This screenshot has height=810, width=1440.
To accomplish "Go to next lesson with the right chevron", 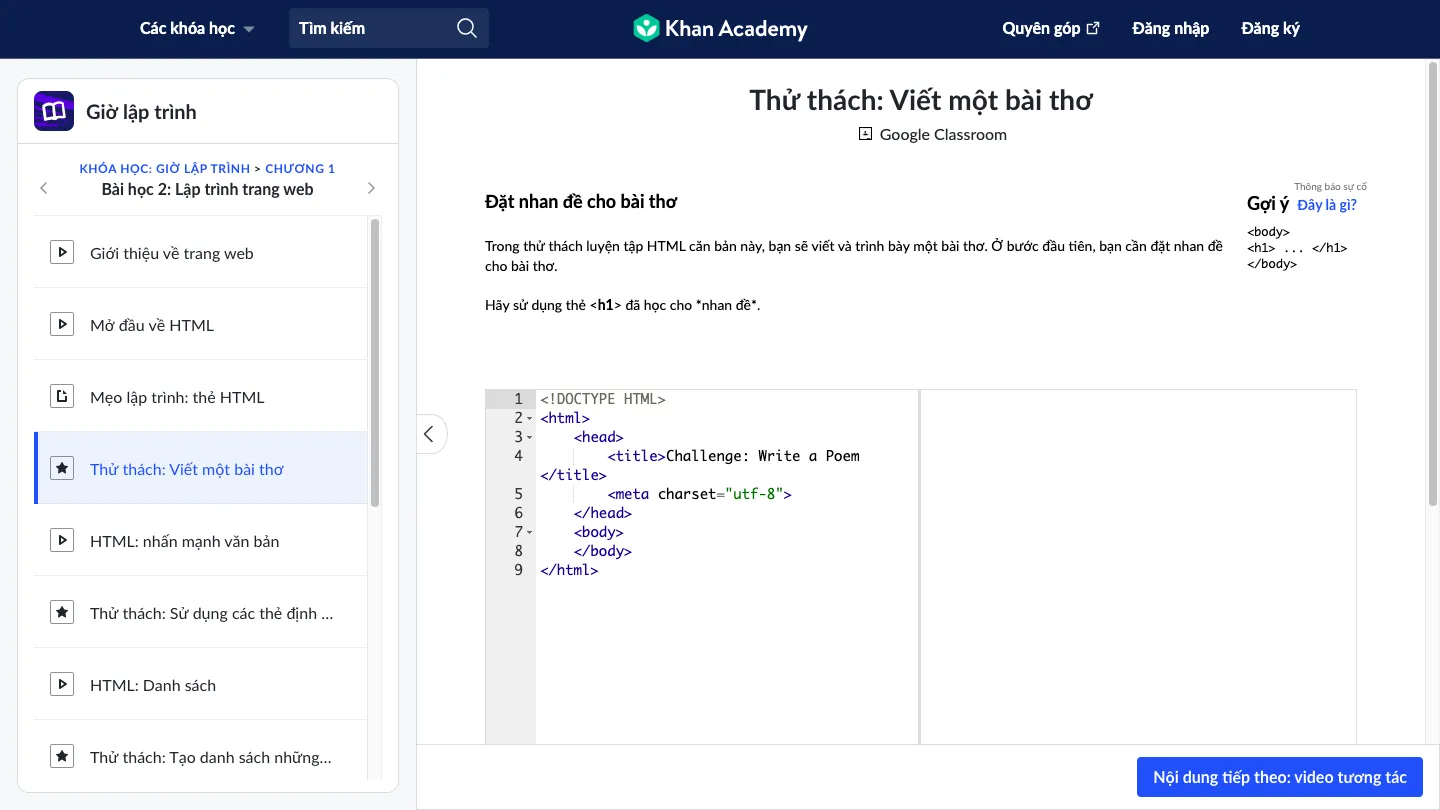I will (372, 188).
